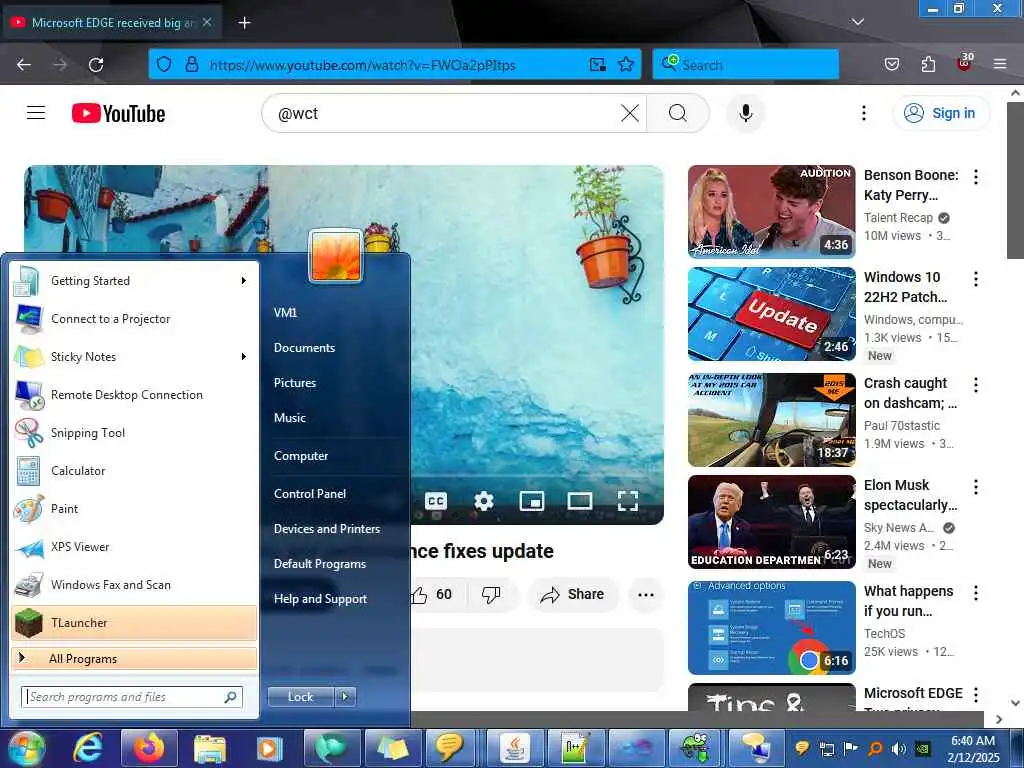This screenshot has width=1024, height=768.
Task: Click the YouTube search magnifier button
Action: click(678, 114)
